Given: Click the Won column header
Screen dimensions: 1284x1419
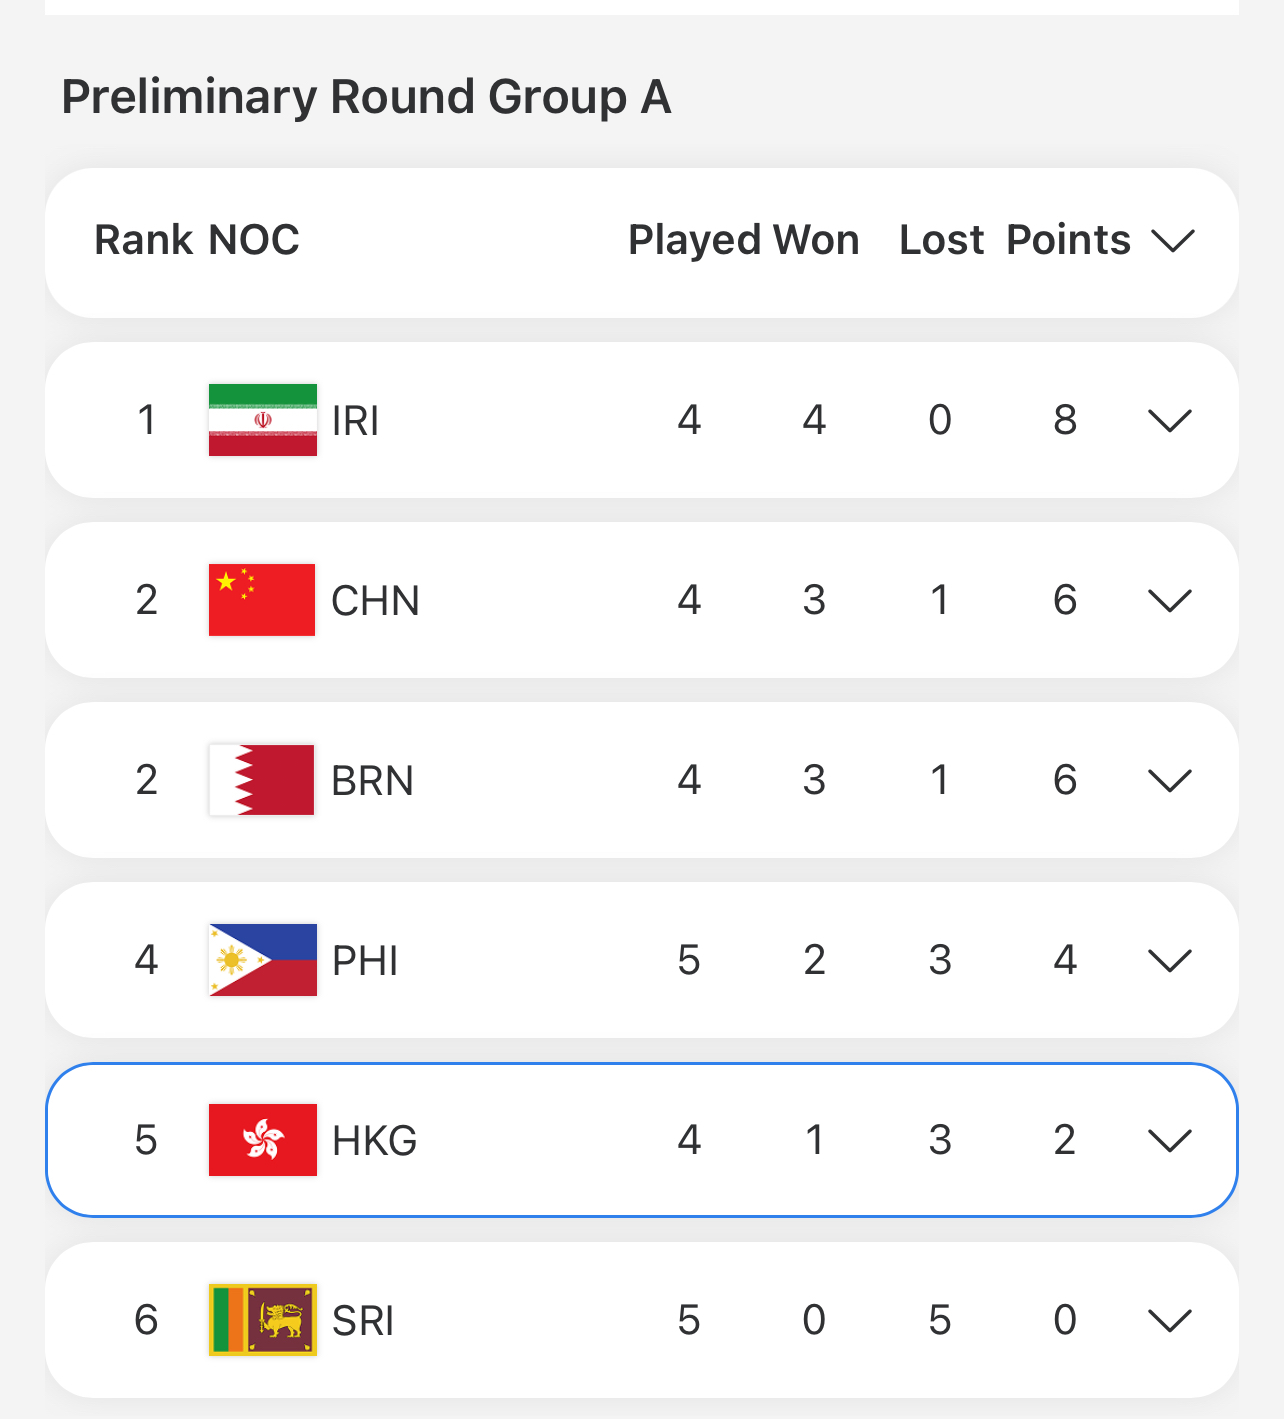Looking at the screenshot, I should click(817, 240).
